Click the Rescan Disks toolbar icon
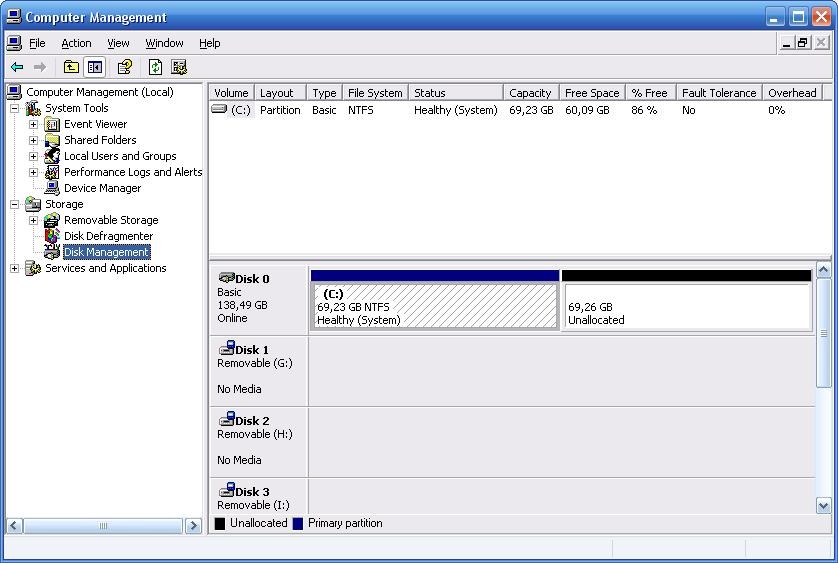The height and width of the screenshot is (563, 838). pos(179,67)
